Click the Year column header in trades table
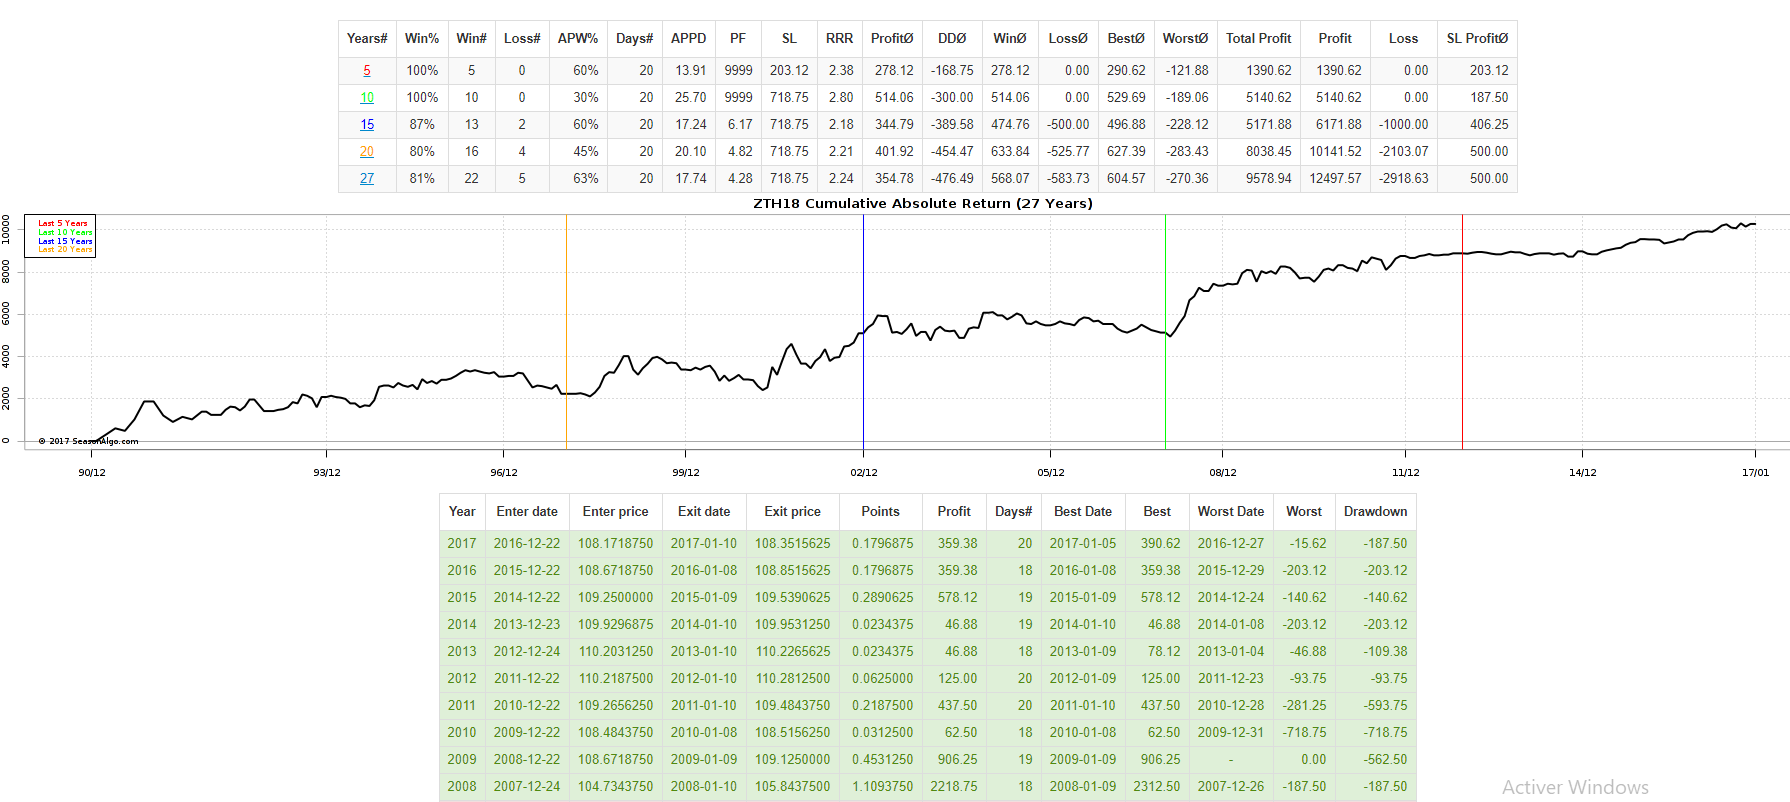 click(x=462, y=511)
